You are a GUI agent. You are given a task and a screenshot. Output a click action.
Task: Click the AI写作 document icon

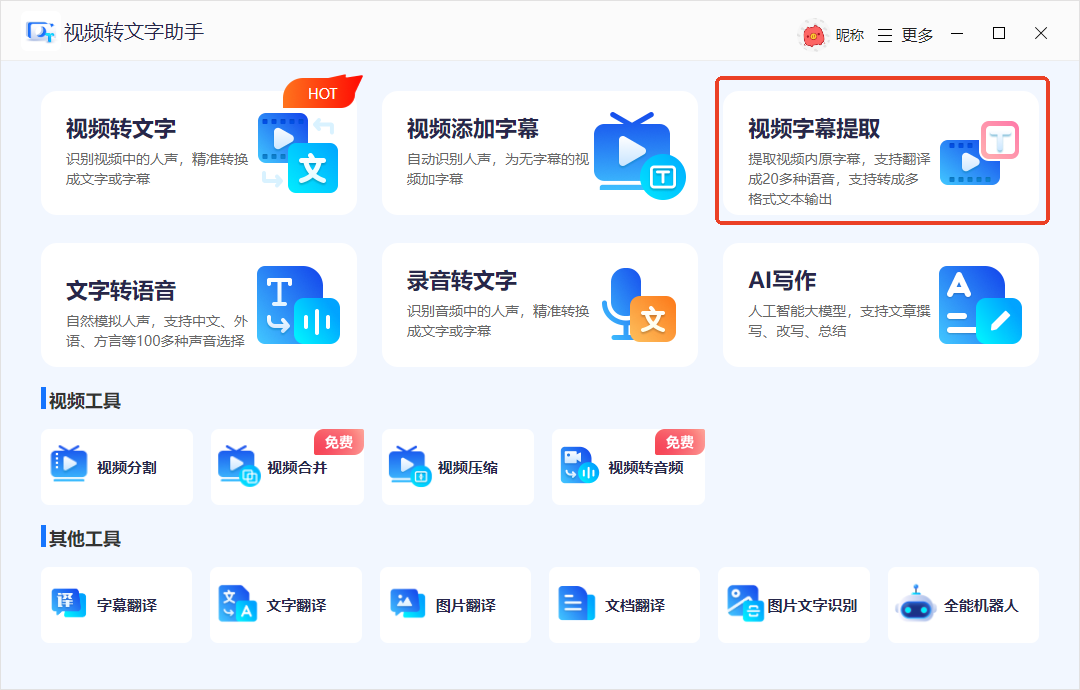coord(980,305)
